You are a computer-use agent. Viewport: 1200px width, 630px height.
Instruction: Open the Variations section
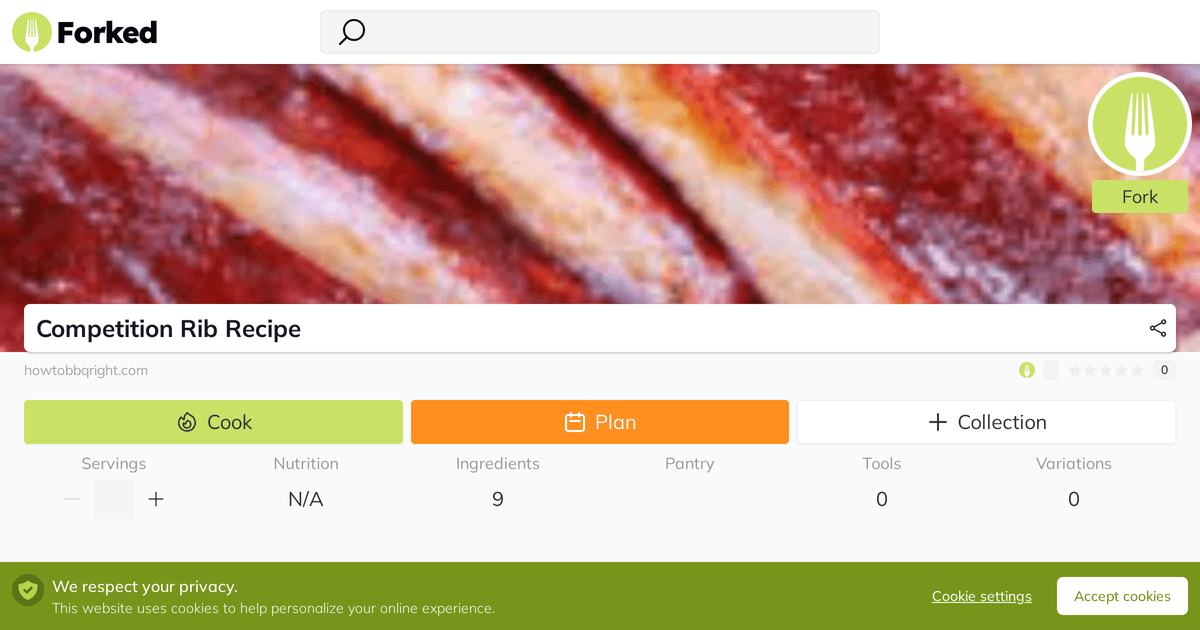(x=1073, y=481)
